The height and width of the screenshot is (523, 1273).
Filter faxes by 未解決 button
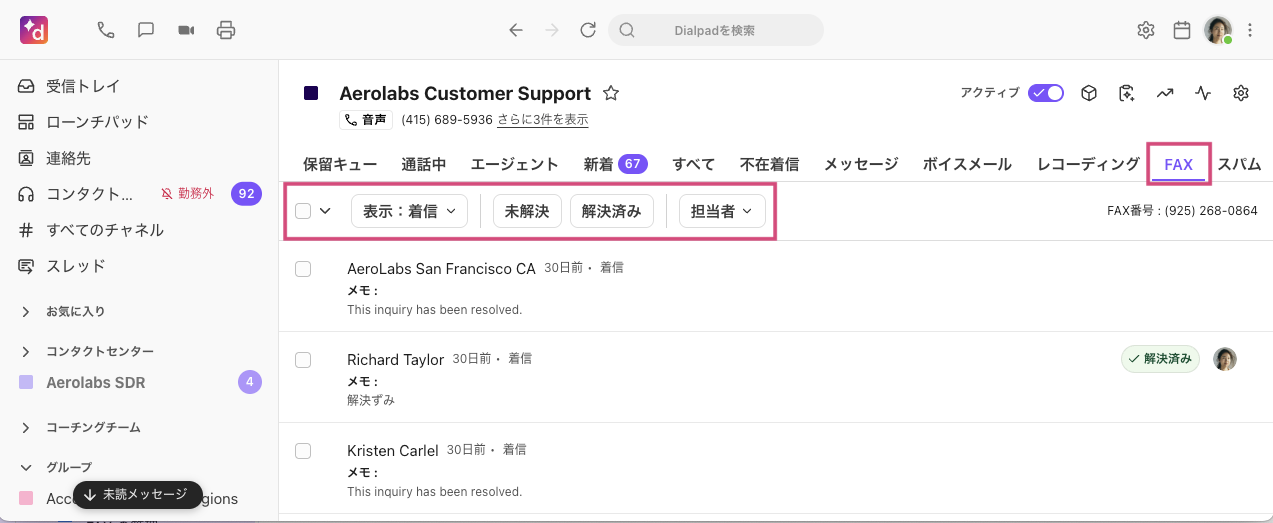[x=527, y=211]
